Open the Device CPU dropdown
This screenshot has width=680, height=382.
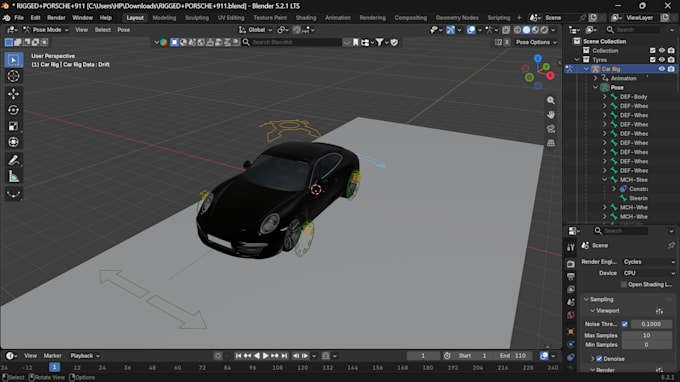[x=649, y=273]
